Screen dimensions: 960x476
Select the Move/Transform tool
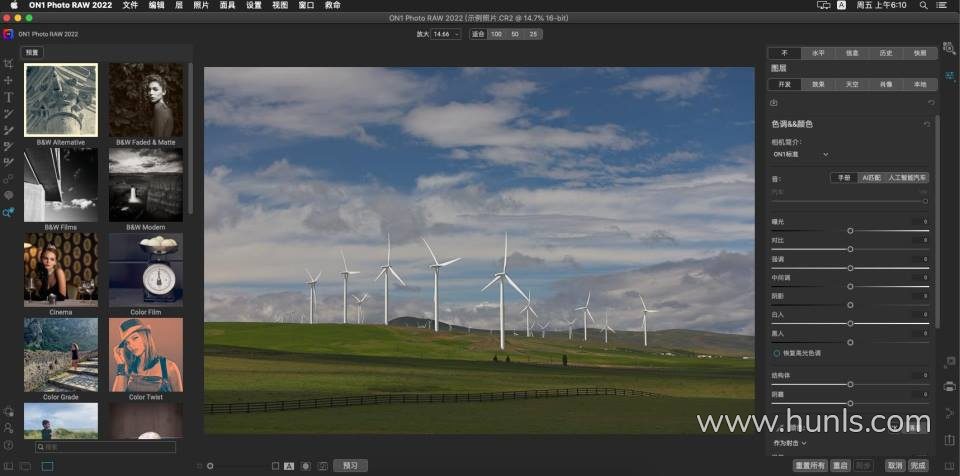(8, 80)
